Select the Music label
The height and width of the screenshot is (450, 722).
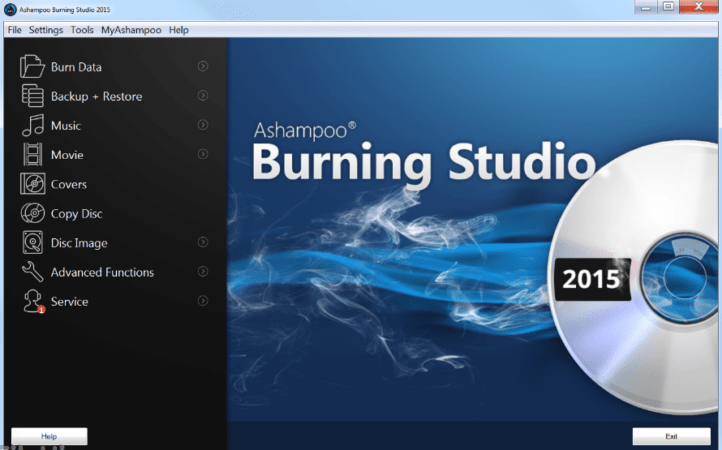tap(66, 126)
